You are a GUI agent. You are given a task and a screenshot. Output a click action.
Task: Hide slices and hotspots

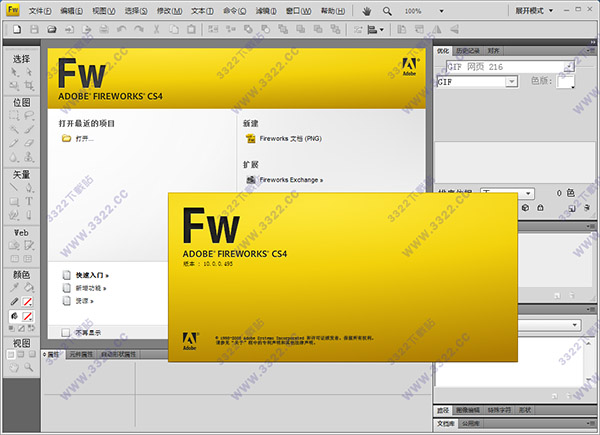click(x=15, y=259)
